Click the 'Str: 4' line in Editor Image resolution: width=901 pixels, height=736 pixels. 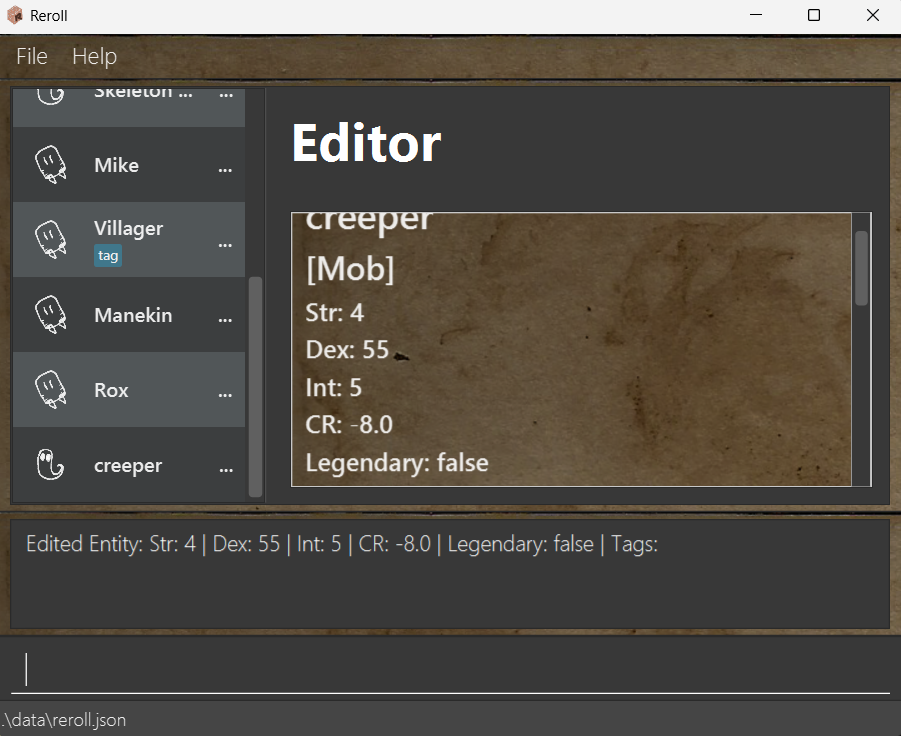point(334,313)
